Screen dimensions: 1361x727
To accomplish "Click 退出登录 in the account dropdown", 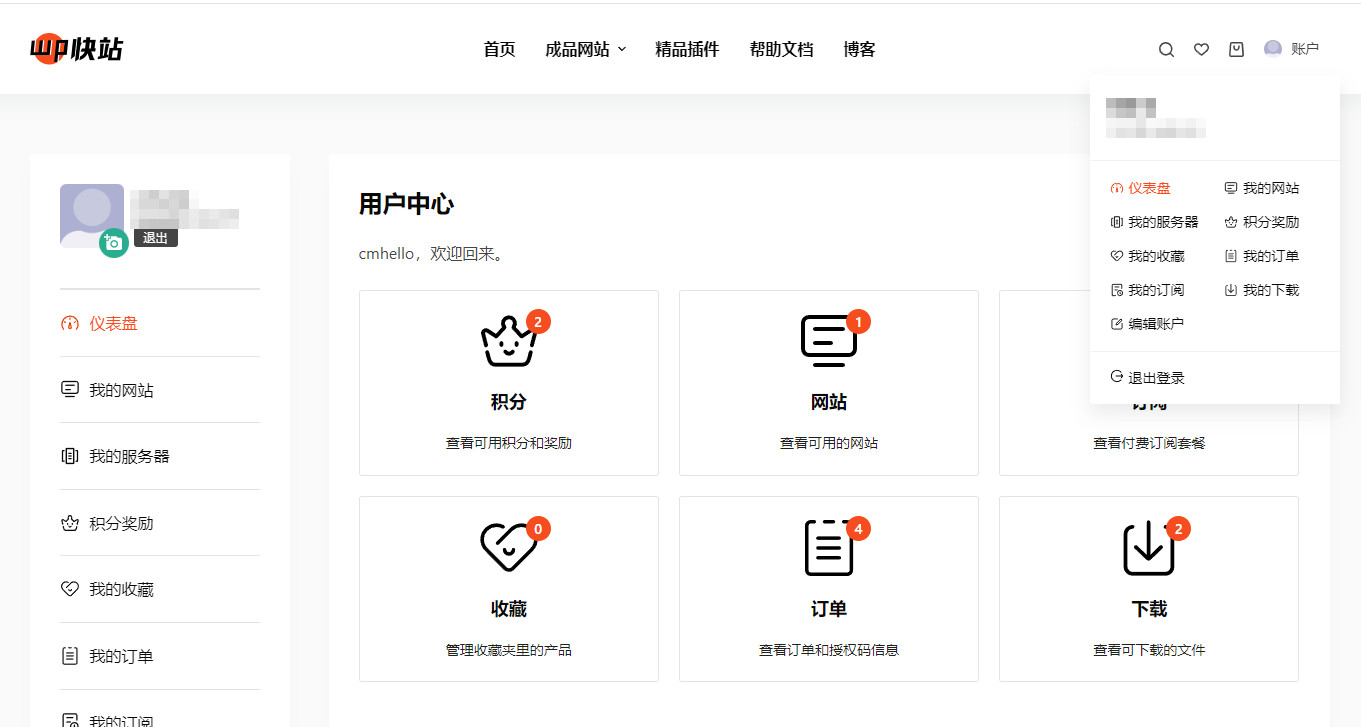I will click(1156, 378).
